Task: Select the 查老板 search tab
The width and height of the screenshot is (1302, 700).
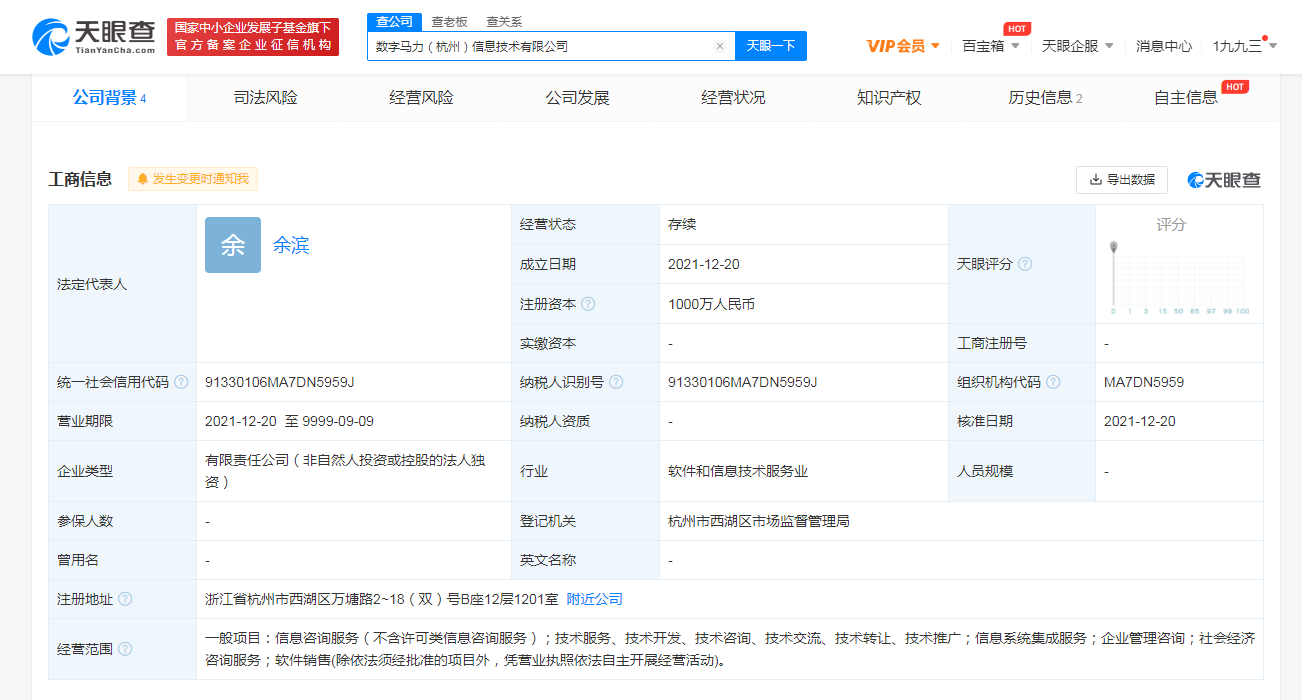Action: [x=449, y=22]
